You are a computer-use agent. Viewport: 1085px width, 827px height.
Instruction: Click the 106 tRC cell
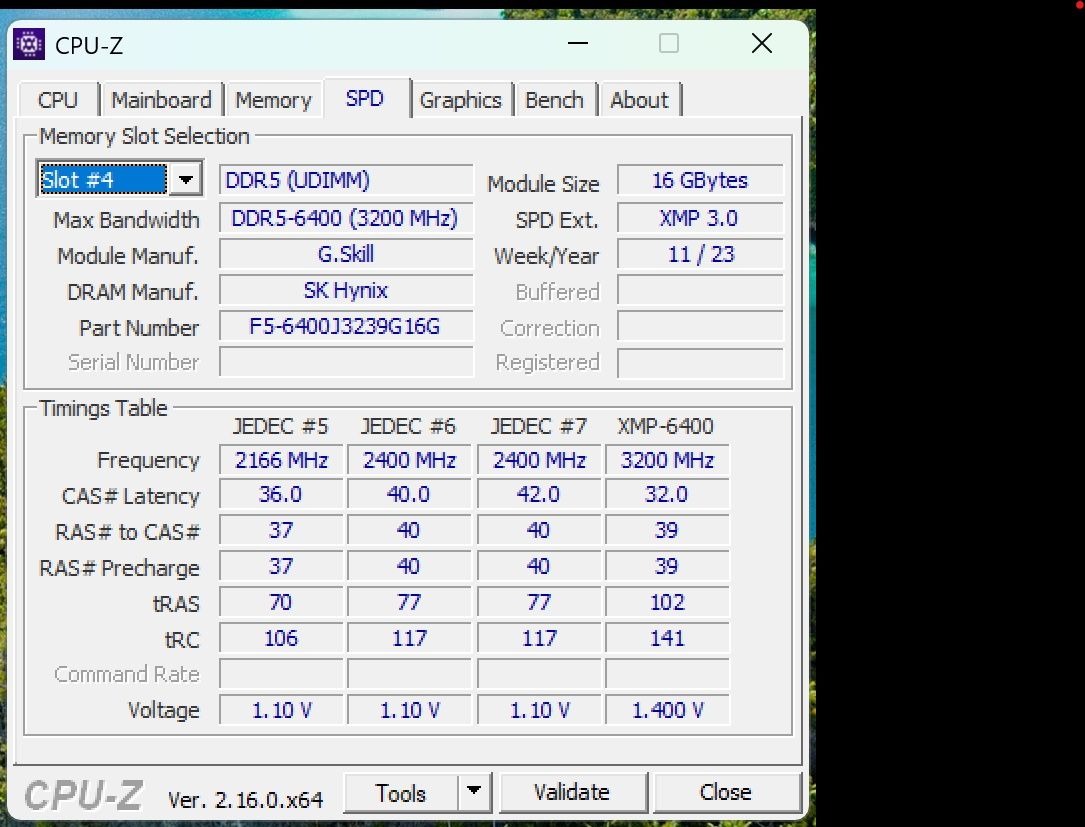click(x=281, y=638)
